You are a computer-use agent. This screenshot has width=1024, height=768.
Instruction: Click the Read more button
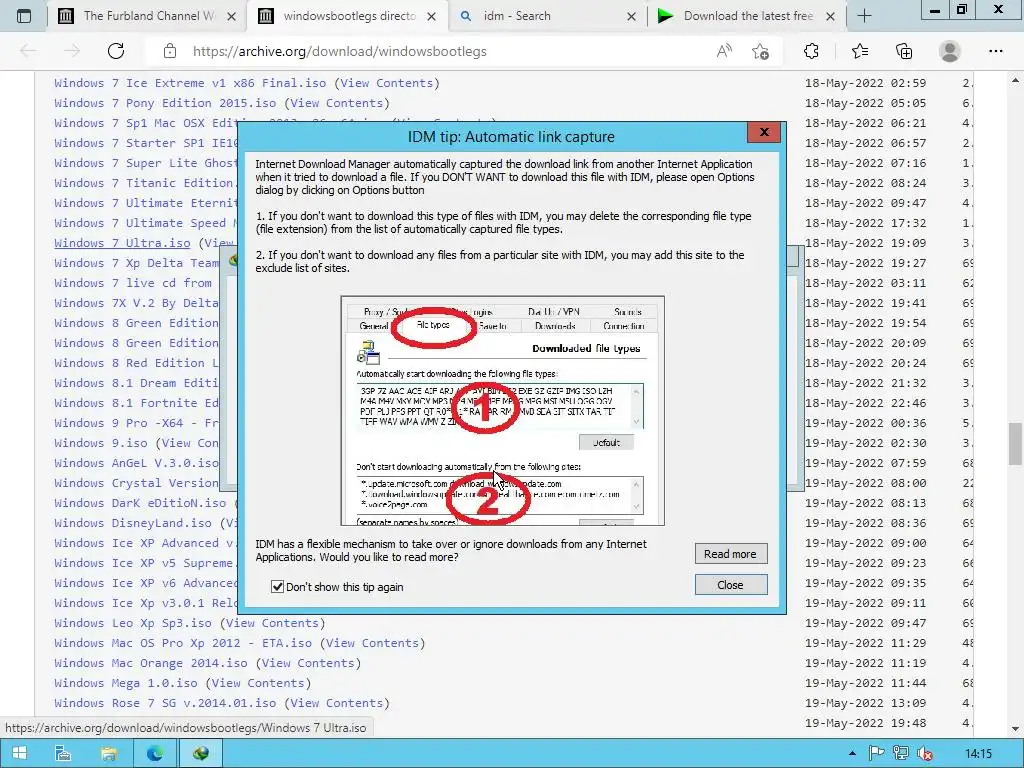click(x=730, y=554)
